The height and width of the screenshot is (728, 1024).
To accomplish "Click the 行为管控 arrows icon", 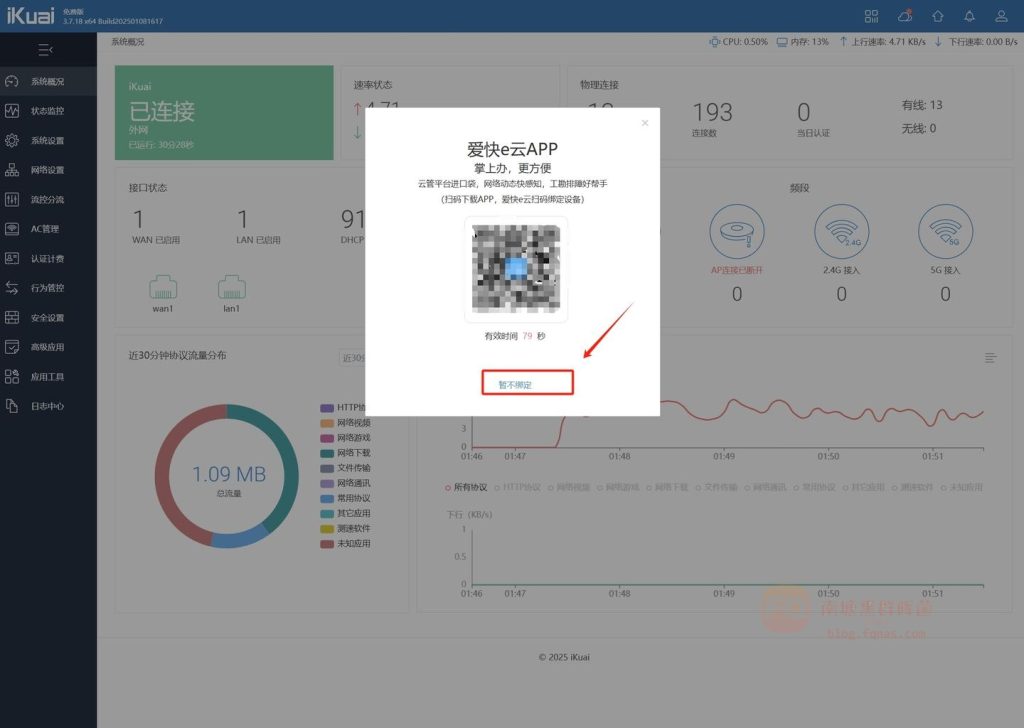I will (x=13, y=288).
